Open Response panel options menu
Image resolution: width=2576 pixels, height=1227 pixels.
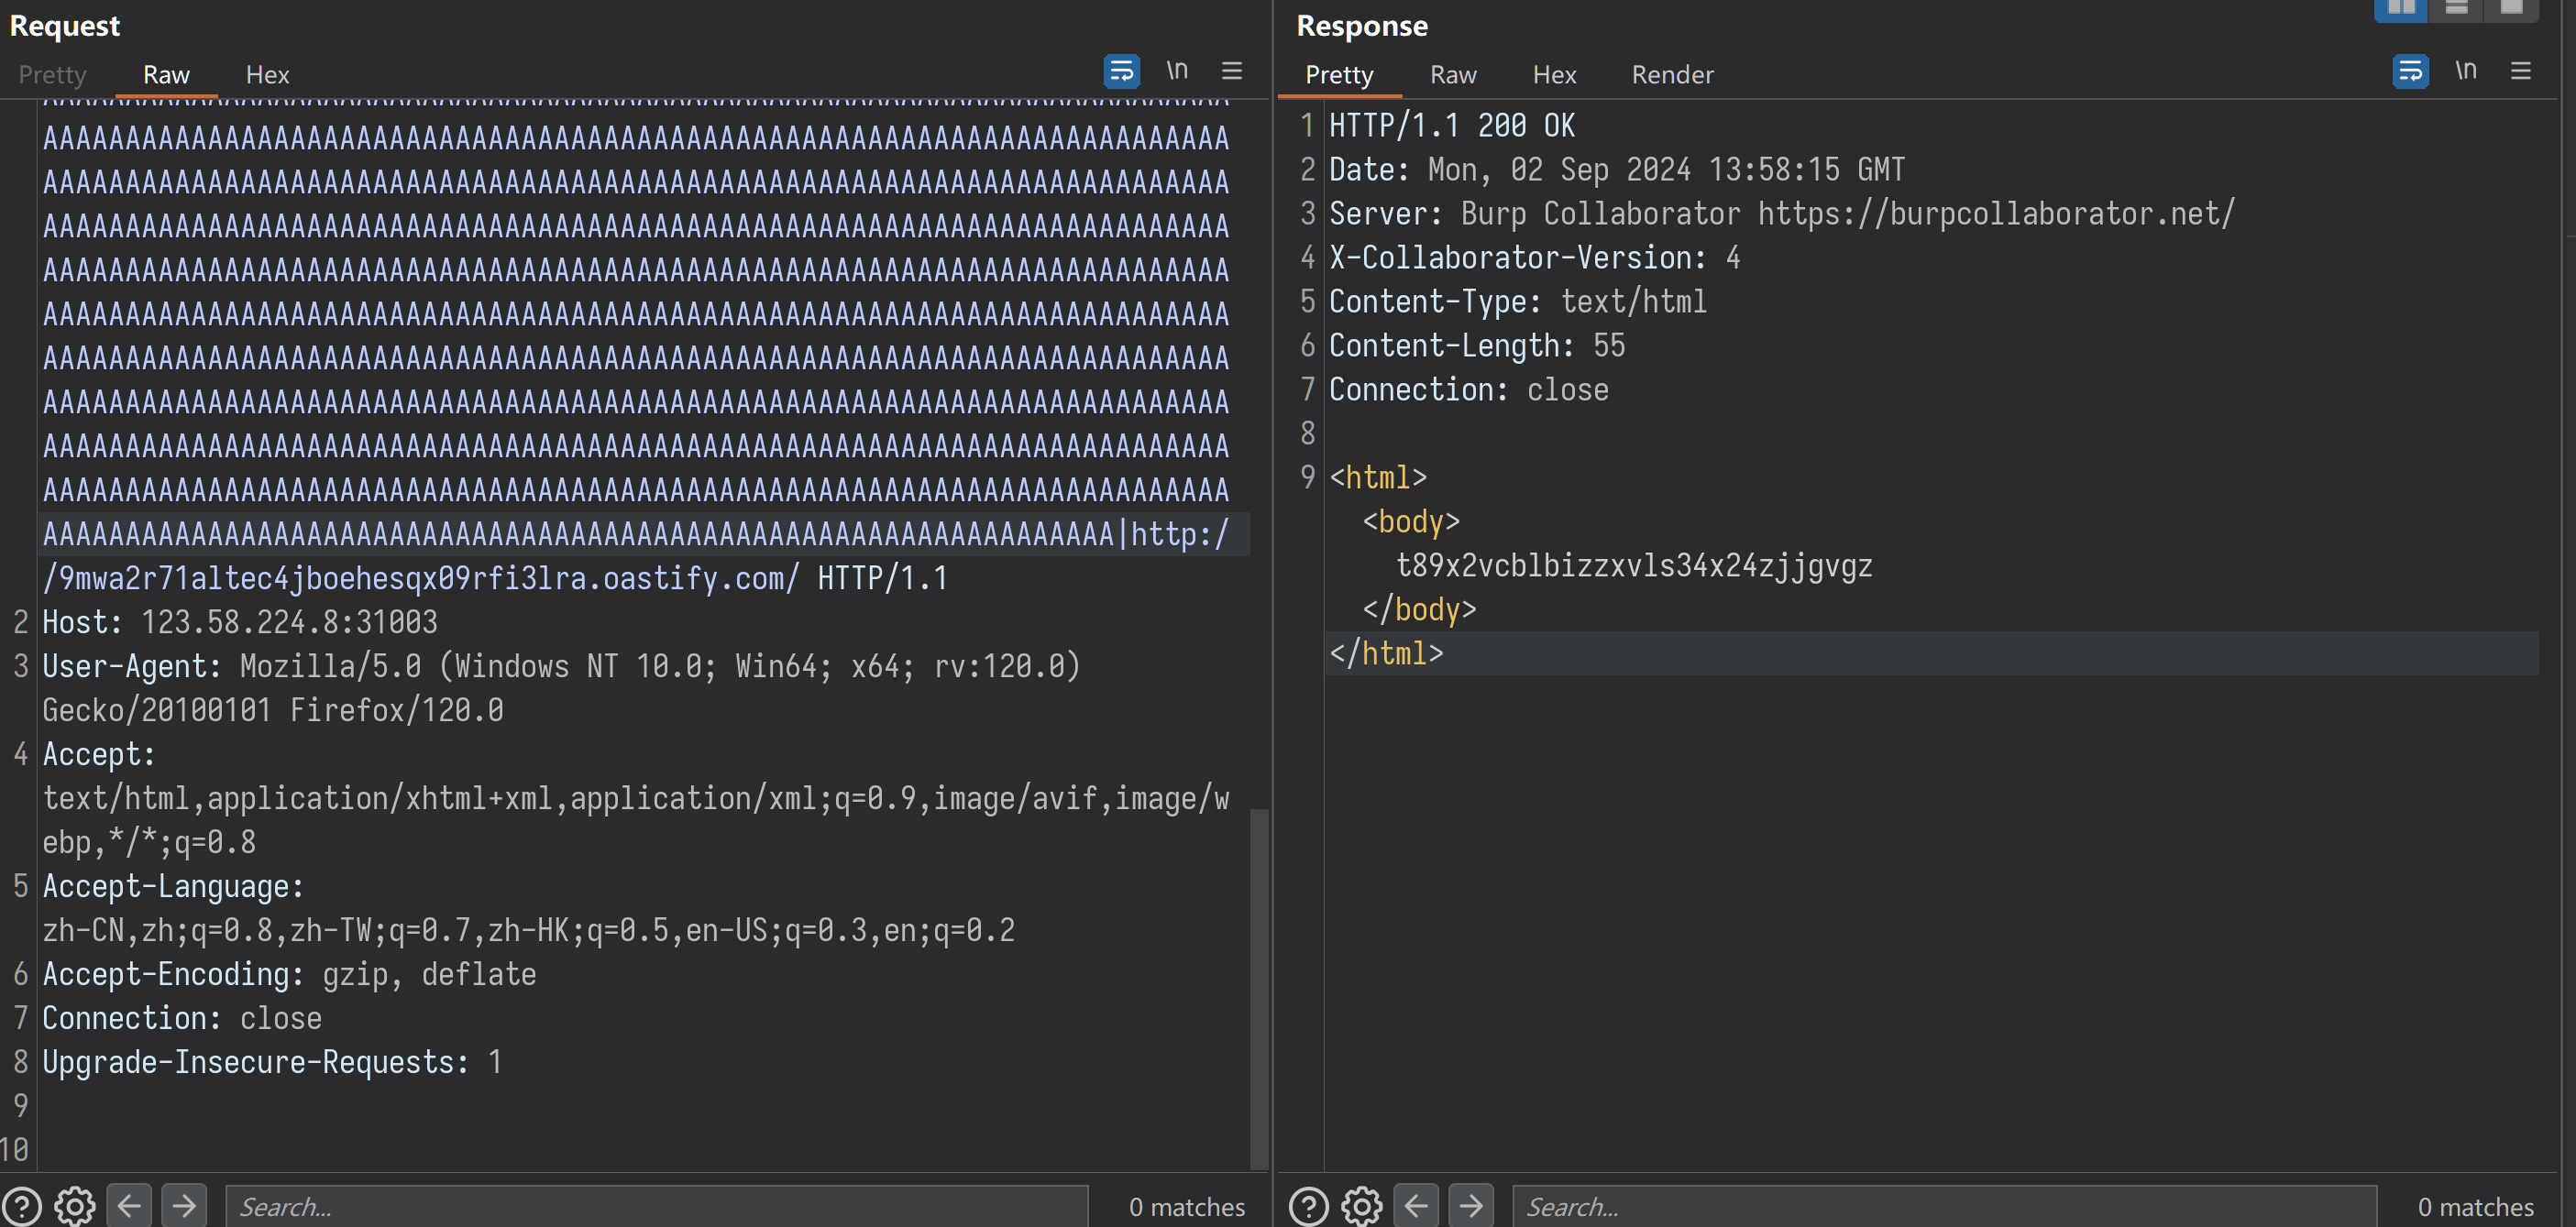click(2521, 72)
